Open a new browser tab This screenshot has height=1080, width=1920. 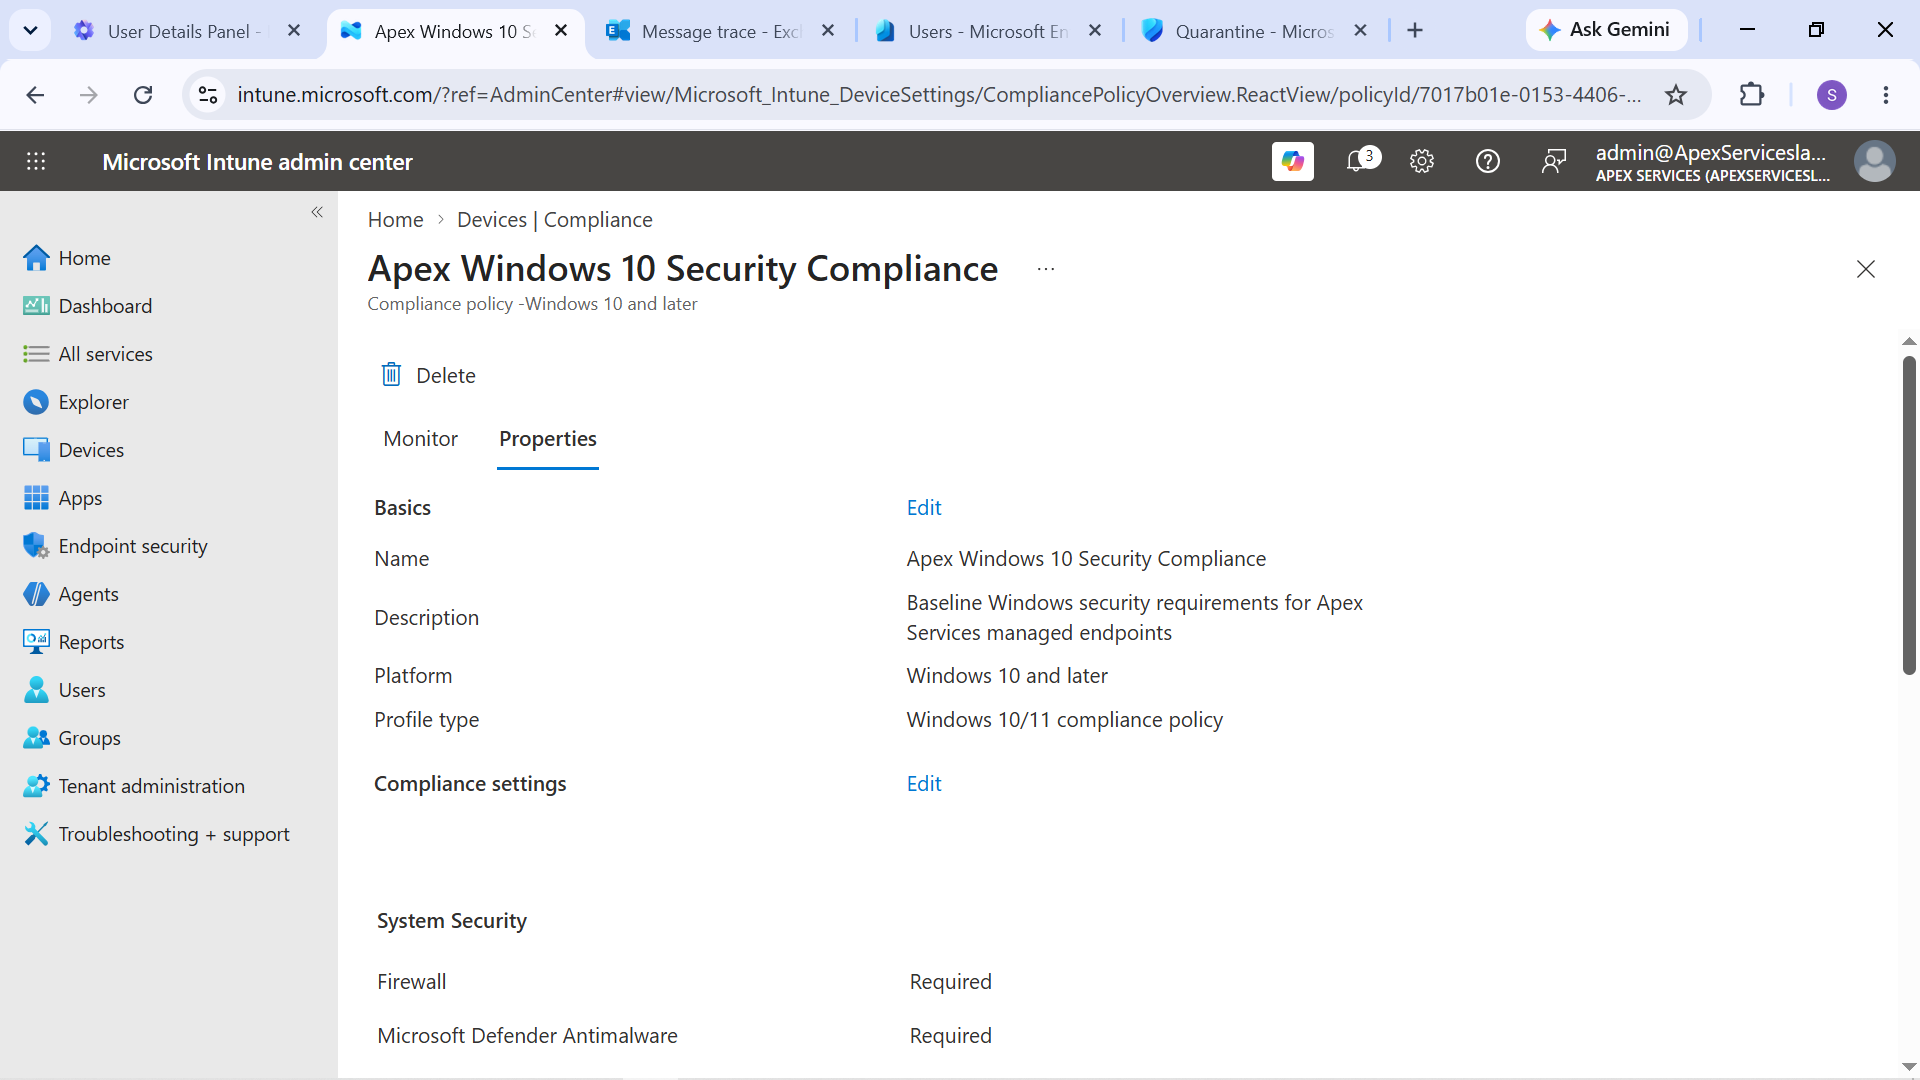[x=1414, y=31]
